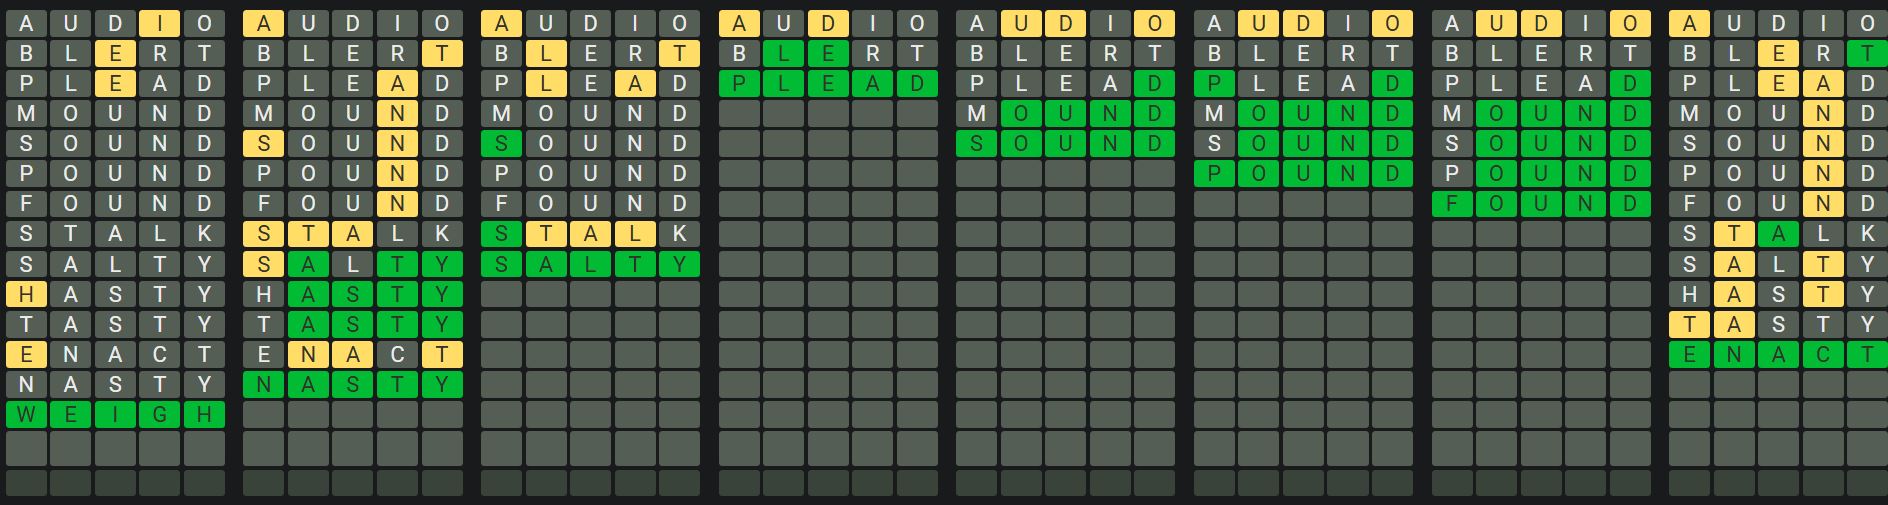Screen dimensions: 1888x505
Task: Click green P tile in fourth board's PLEAD row
Action: (739, 83)
